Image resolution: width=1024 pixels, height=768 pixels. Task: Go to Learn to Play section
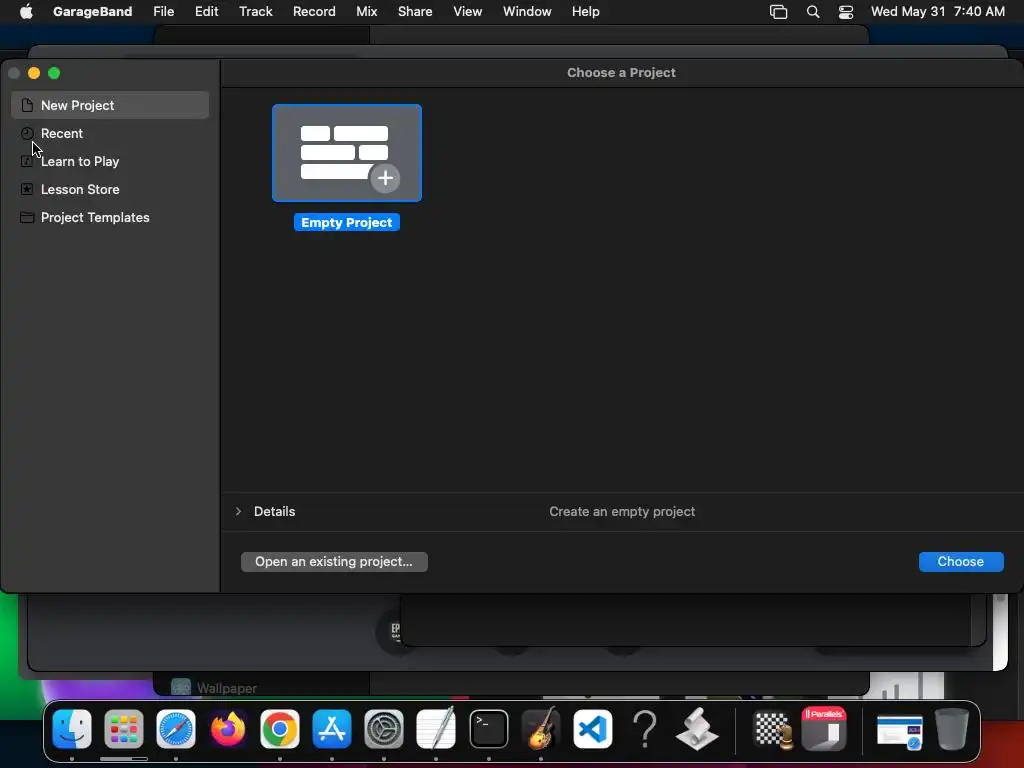tap(110, 161)
